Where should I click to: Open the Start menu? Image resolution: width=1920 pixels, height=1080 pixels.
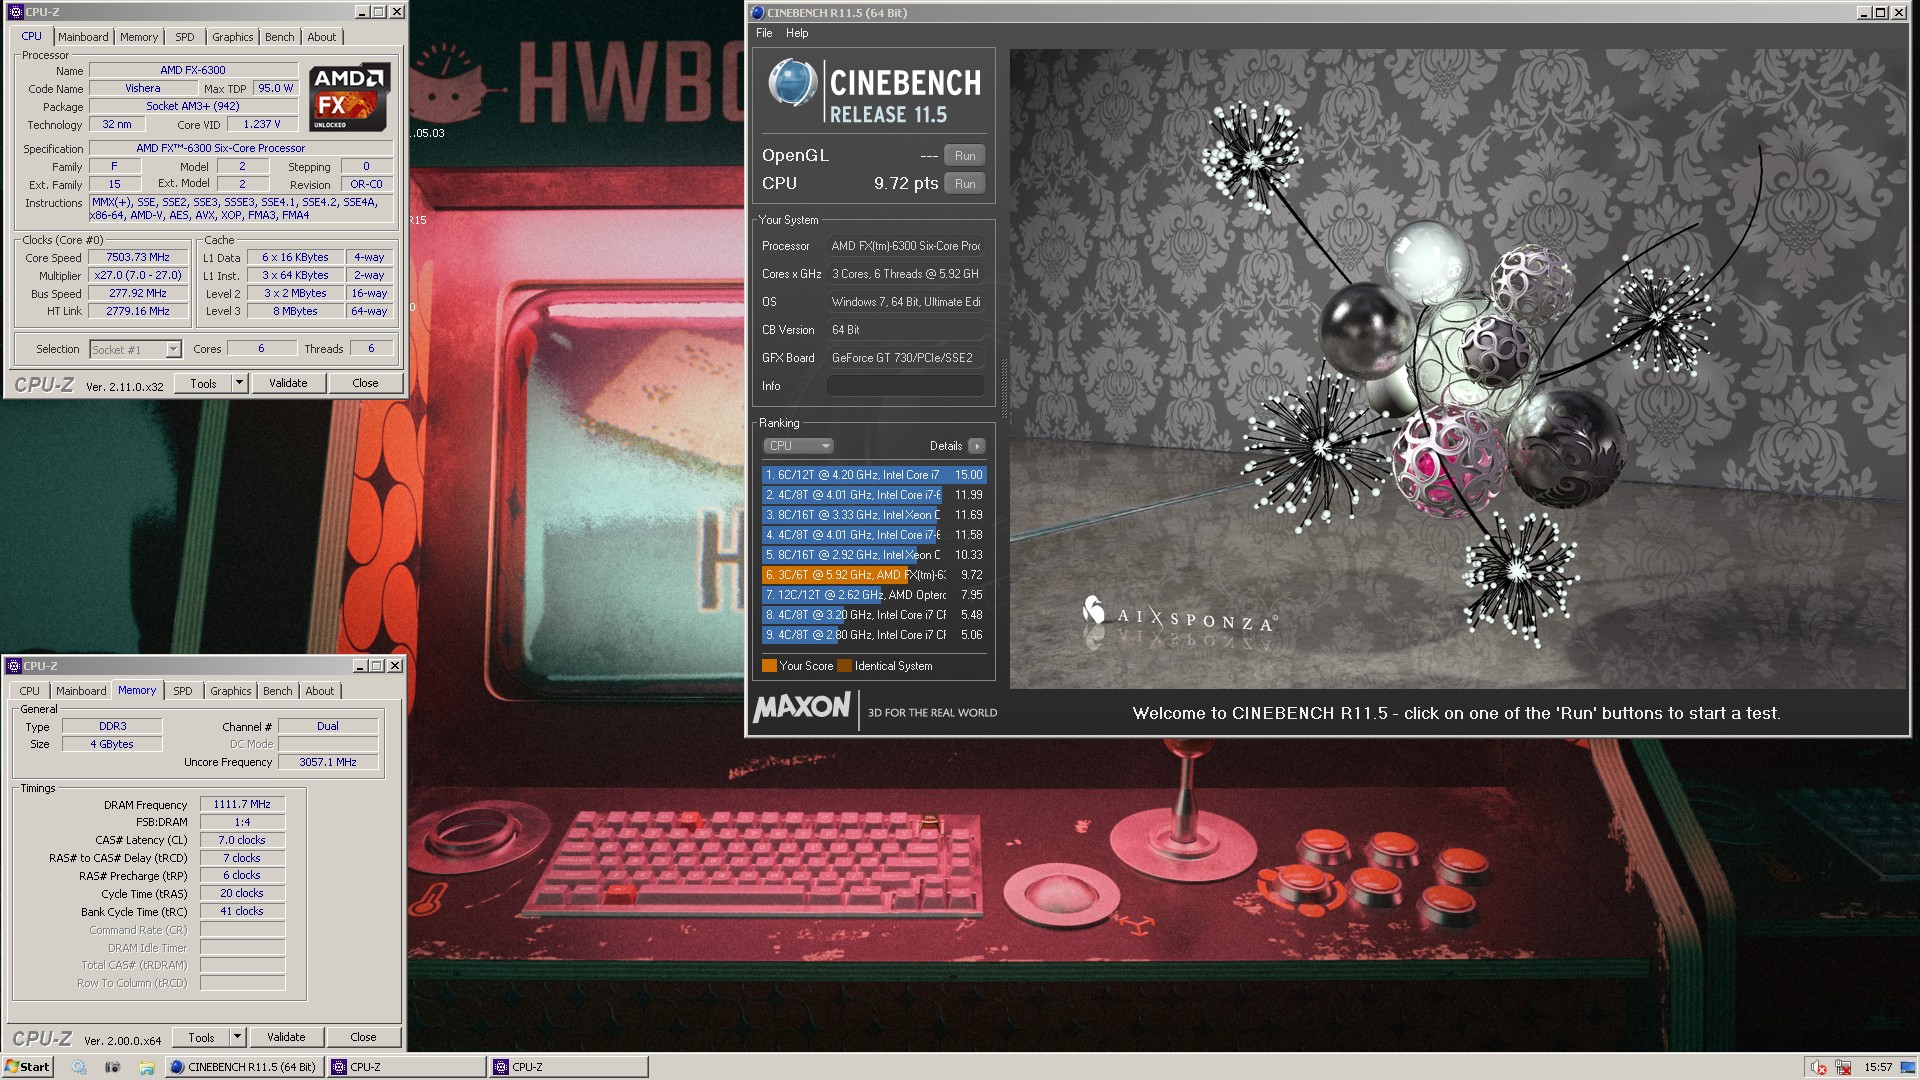tap(27, 1067)
